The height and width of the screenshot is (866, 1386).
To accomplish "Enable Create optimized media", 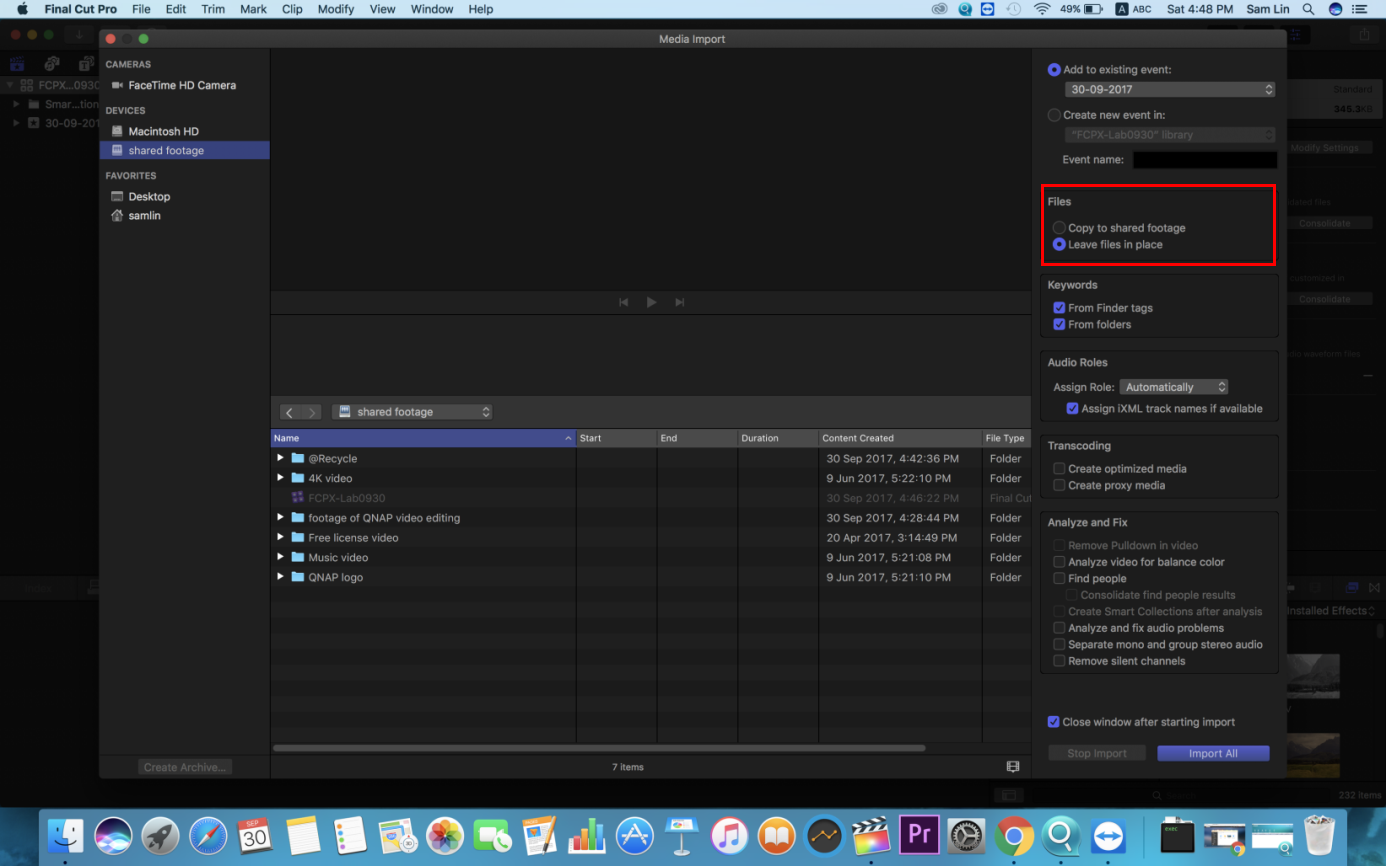I will (x=1059, y=468).
